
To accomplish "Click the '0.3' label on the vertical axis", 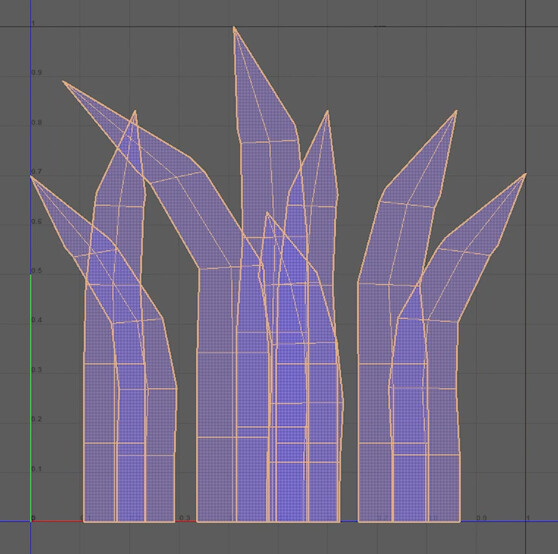I will click(x=37, y=370).
